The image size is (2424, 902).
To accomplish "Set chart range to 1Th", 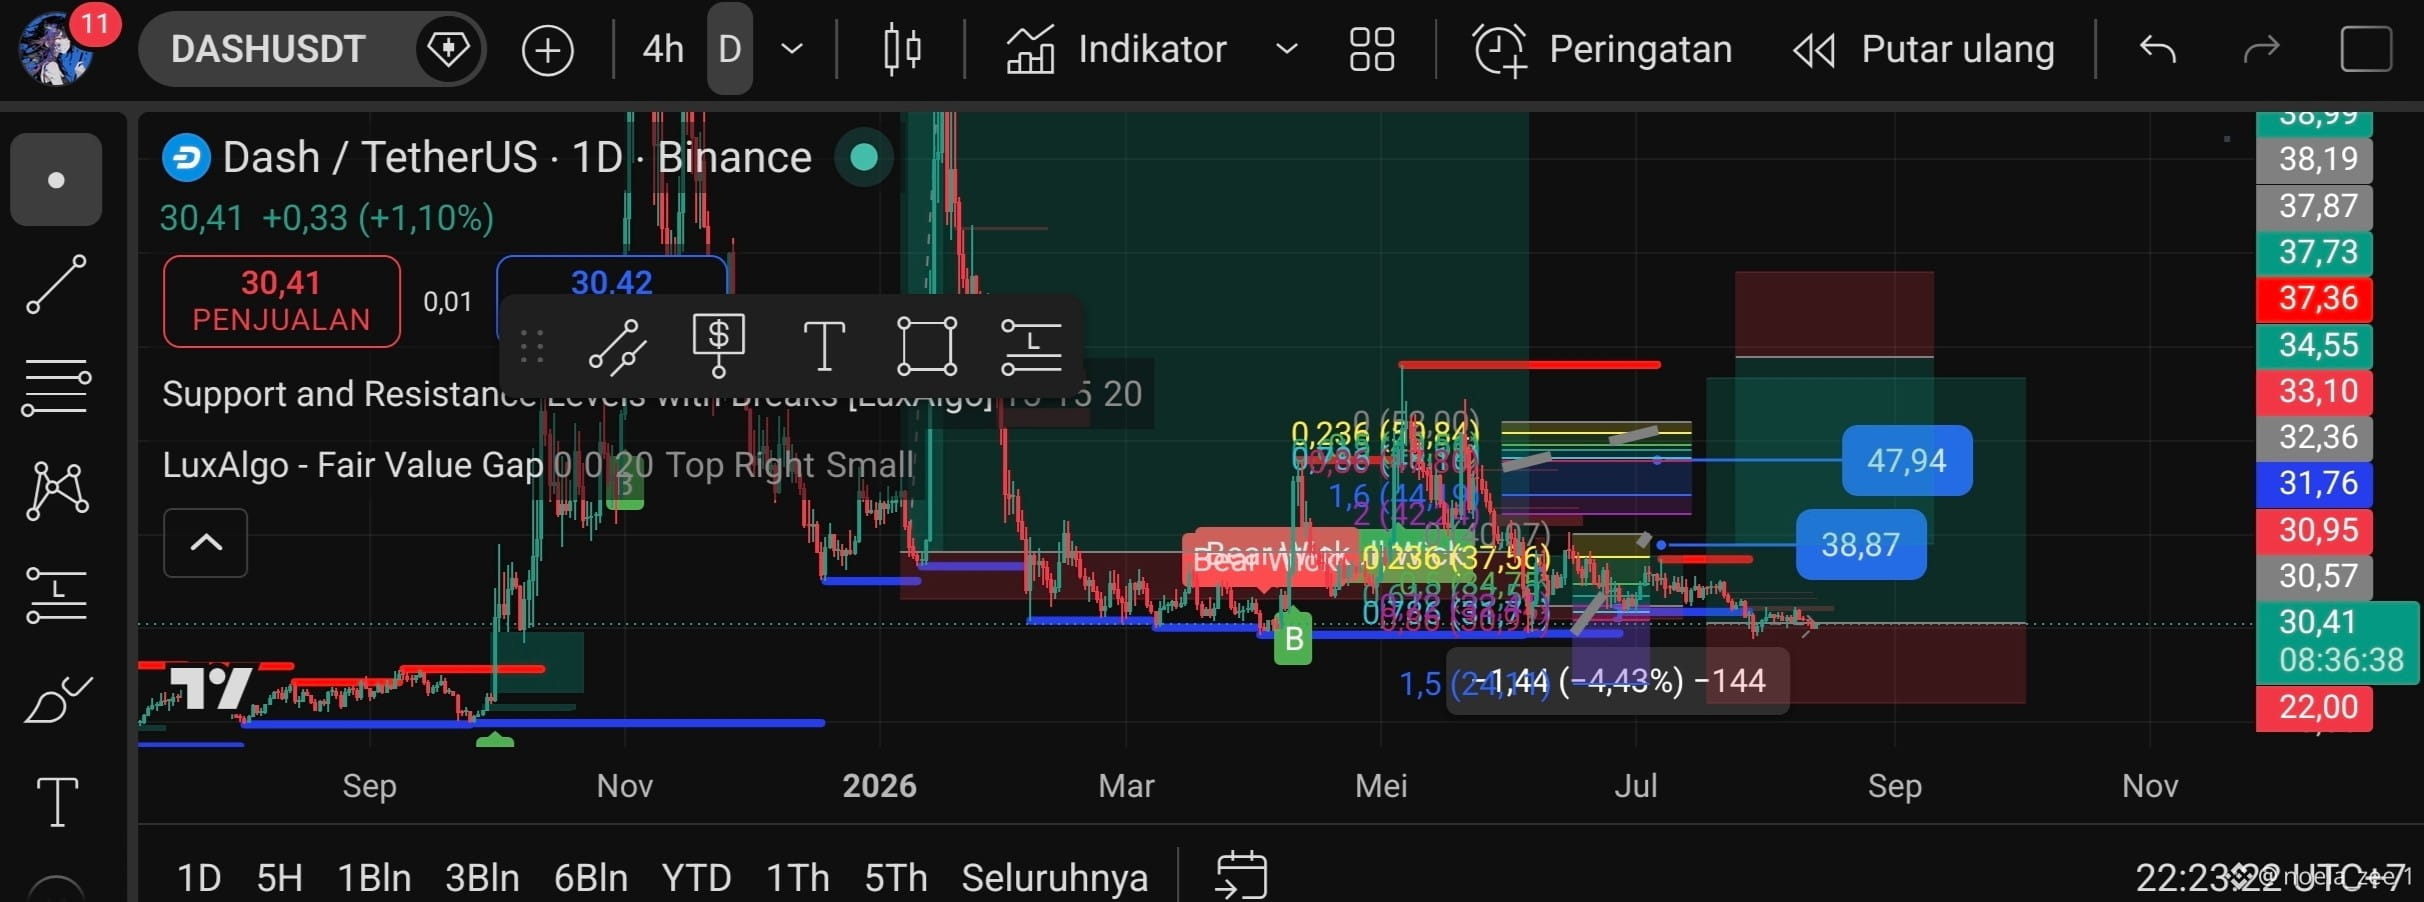I will (797, 878).
